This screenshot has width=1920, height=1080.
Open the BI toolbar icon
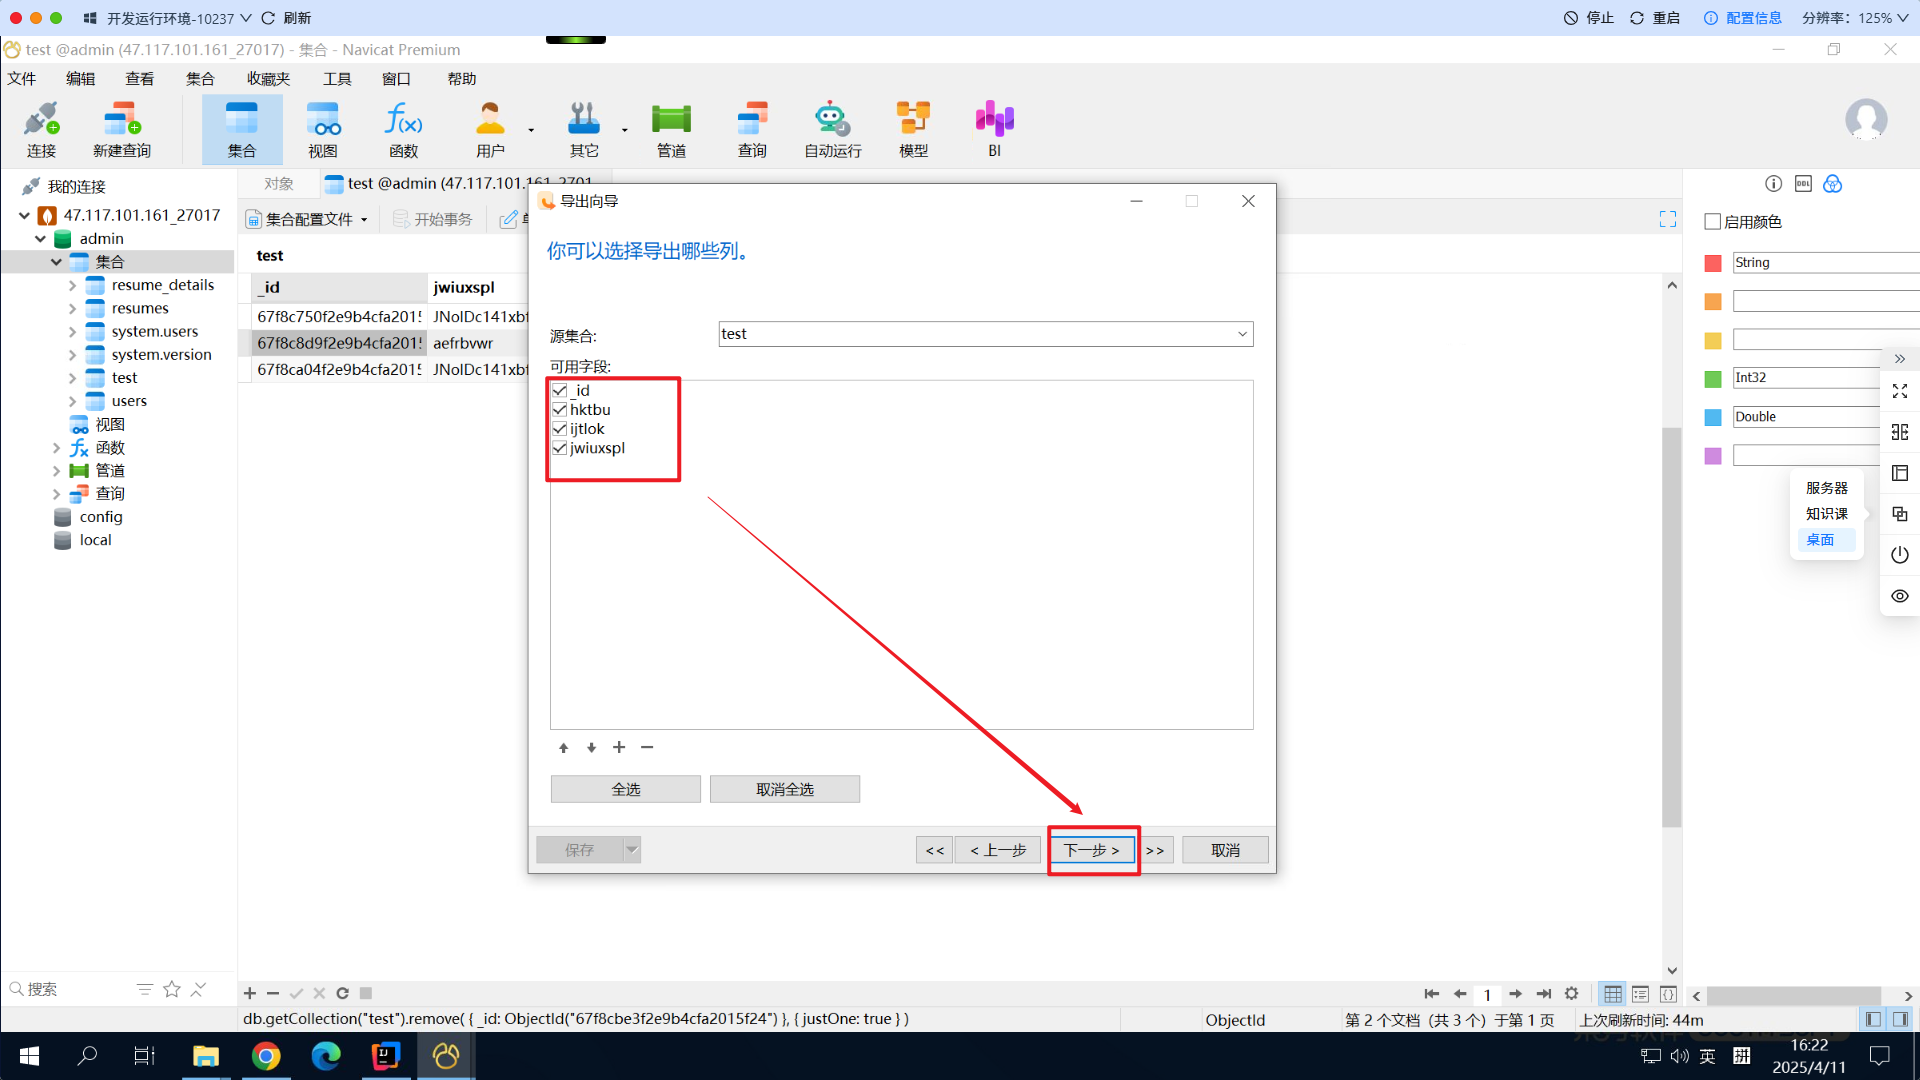(x=994, y=130)
